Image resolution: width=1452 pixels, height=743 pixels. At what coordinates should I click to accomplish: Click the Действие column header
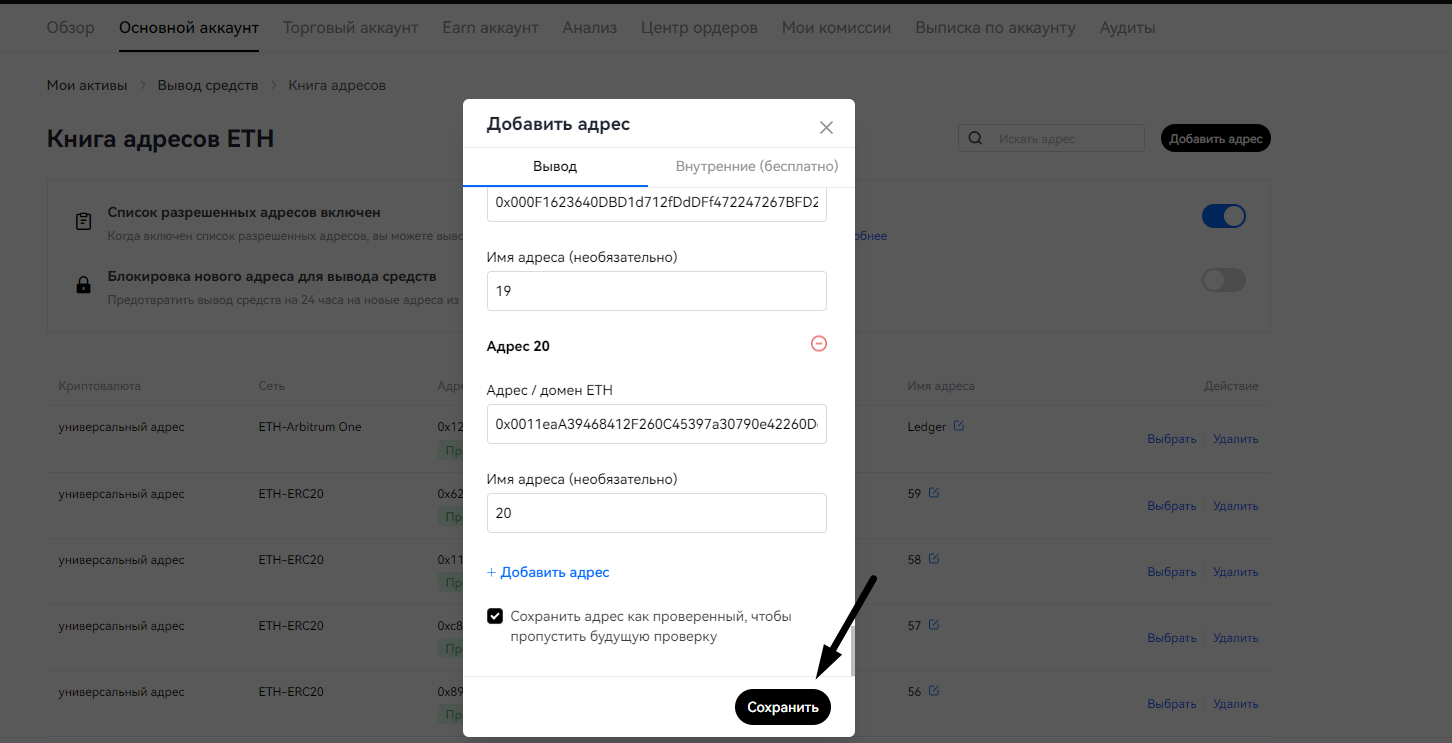coord(1231,386)
